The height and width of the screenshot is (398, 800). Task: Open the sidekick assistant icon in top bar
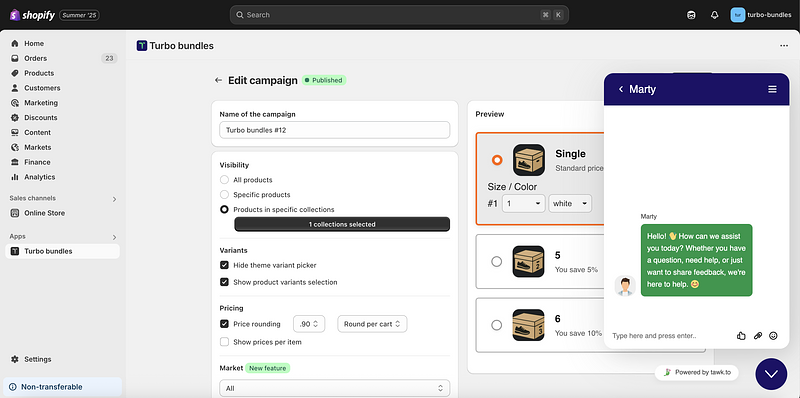point(691,15)
